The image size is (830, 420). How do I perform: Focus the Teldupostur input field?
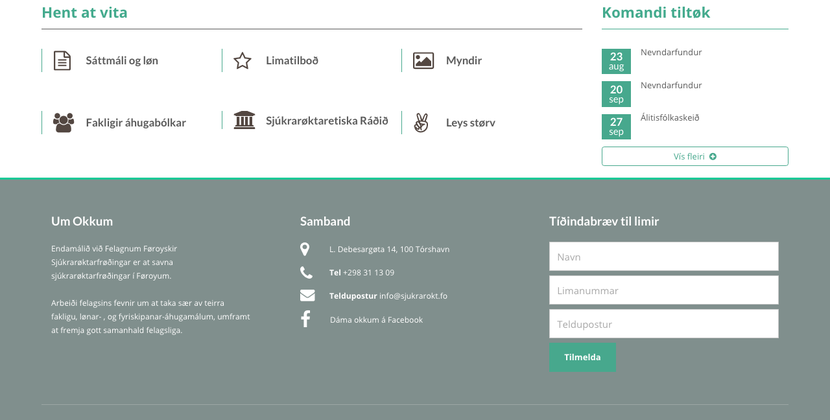point(663,324)
